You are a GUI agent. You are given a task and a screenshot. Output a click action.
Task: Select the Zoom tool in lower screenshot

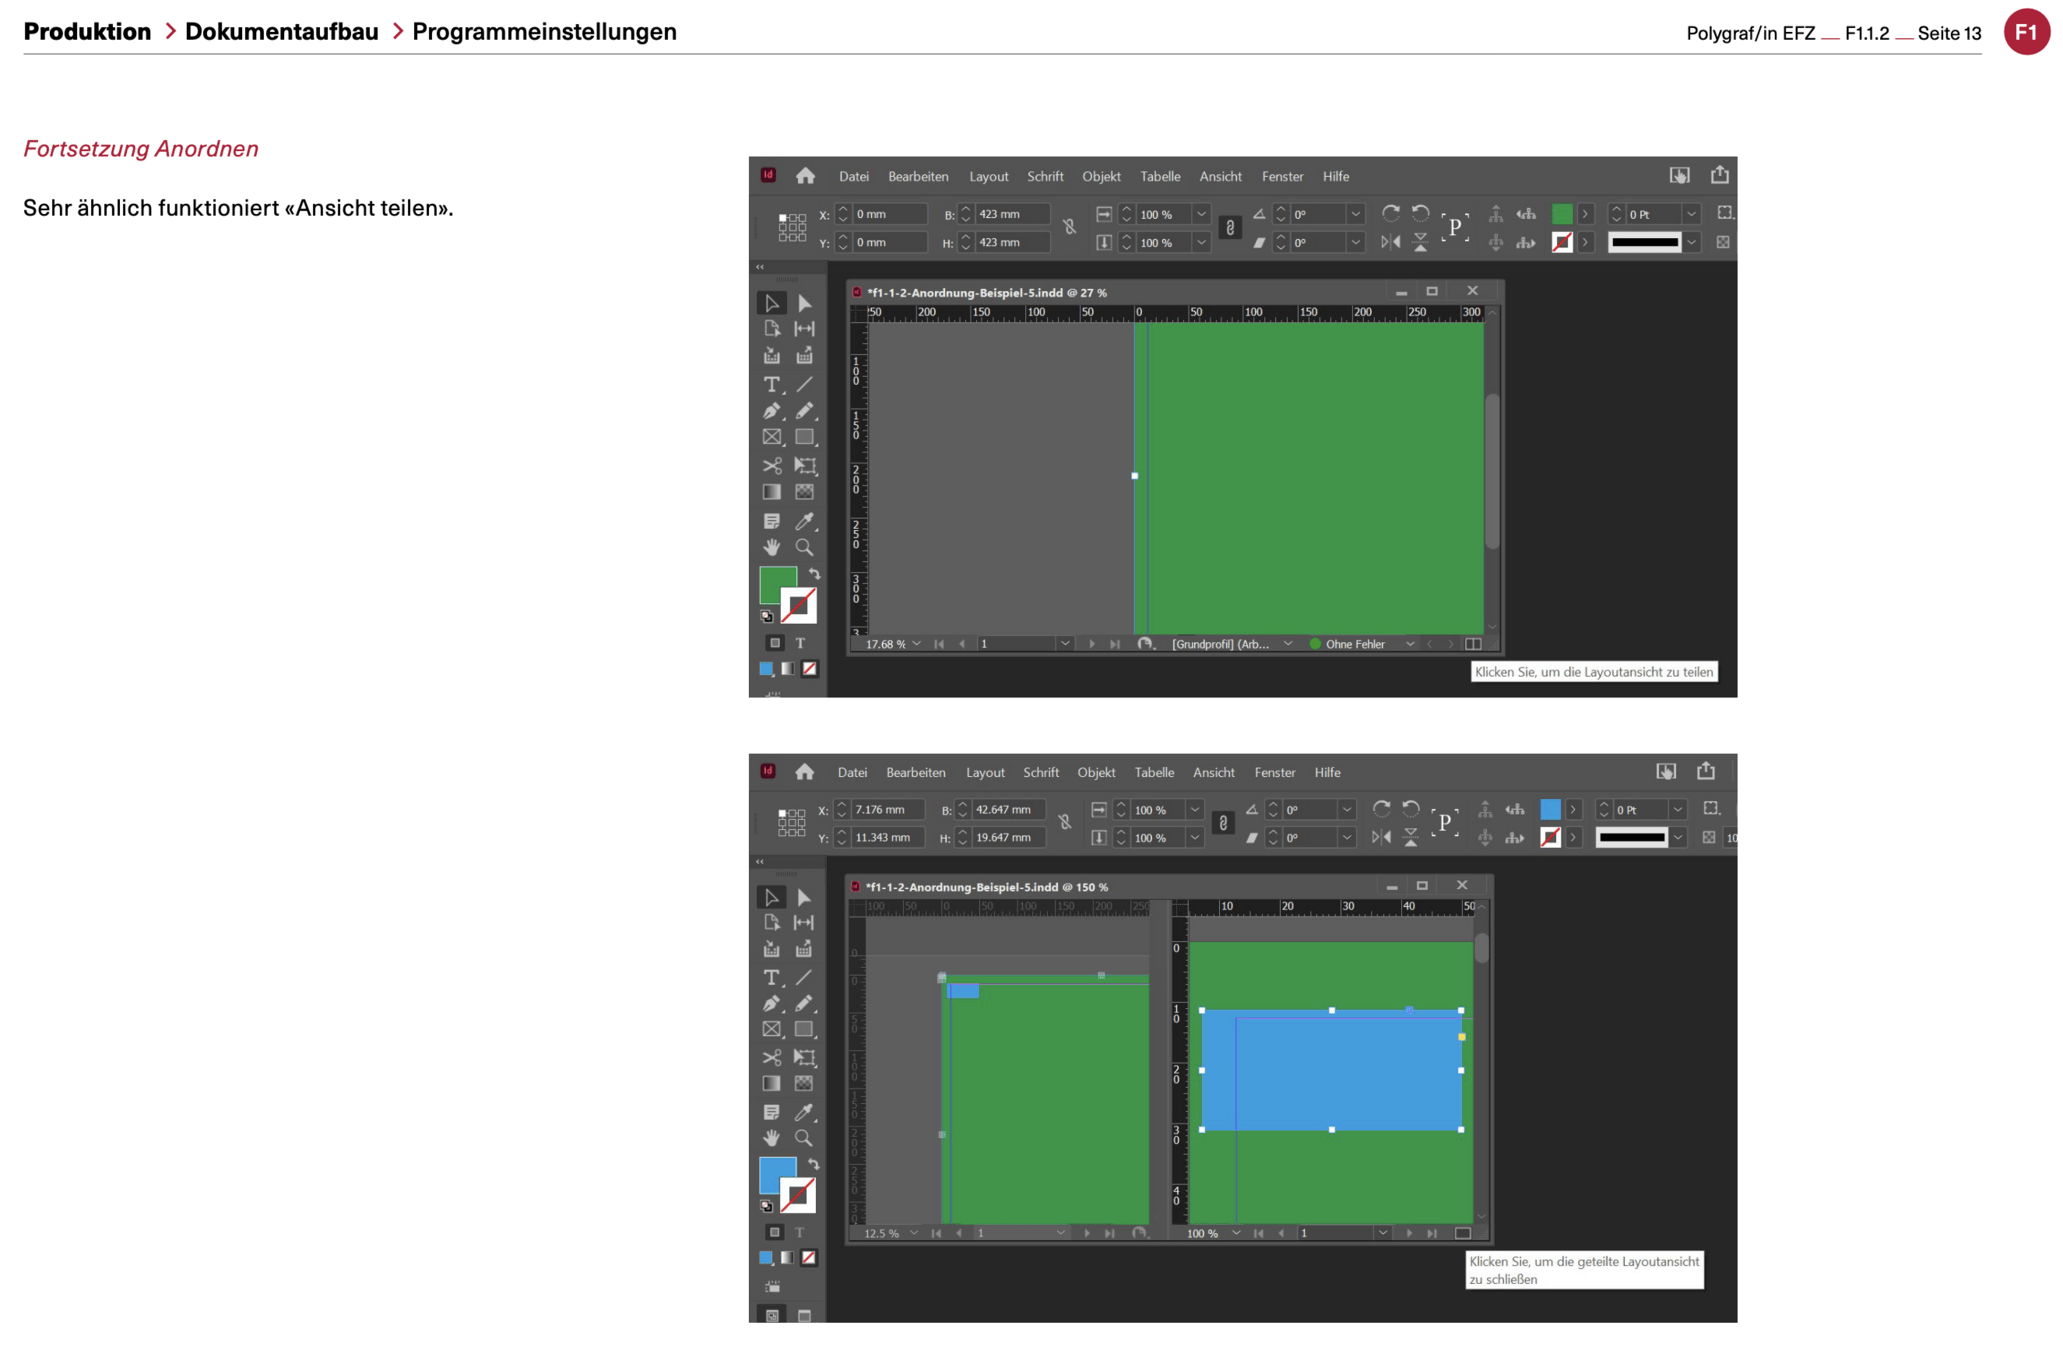point(803,1138)
